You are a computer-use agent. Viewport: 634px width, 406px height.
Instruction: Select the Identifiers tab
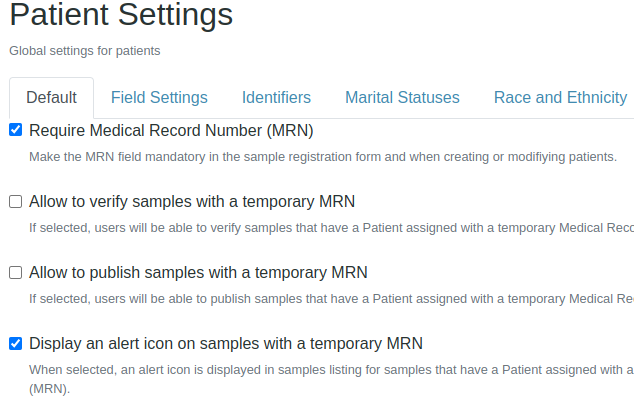(x=276, y=97)
